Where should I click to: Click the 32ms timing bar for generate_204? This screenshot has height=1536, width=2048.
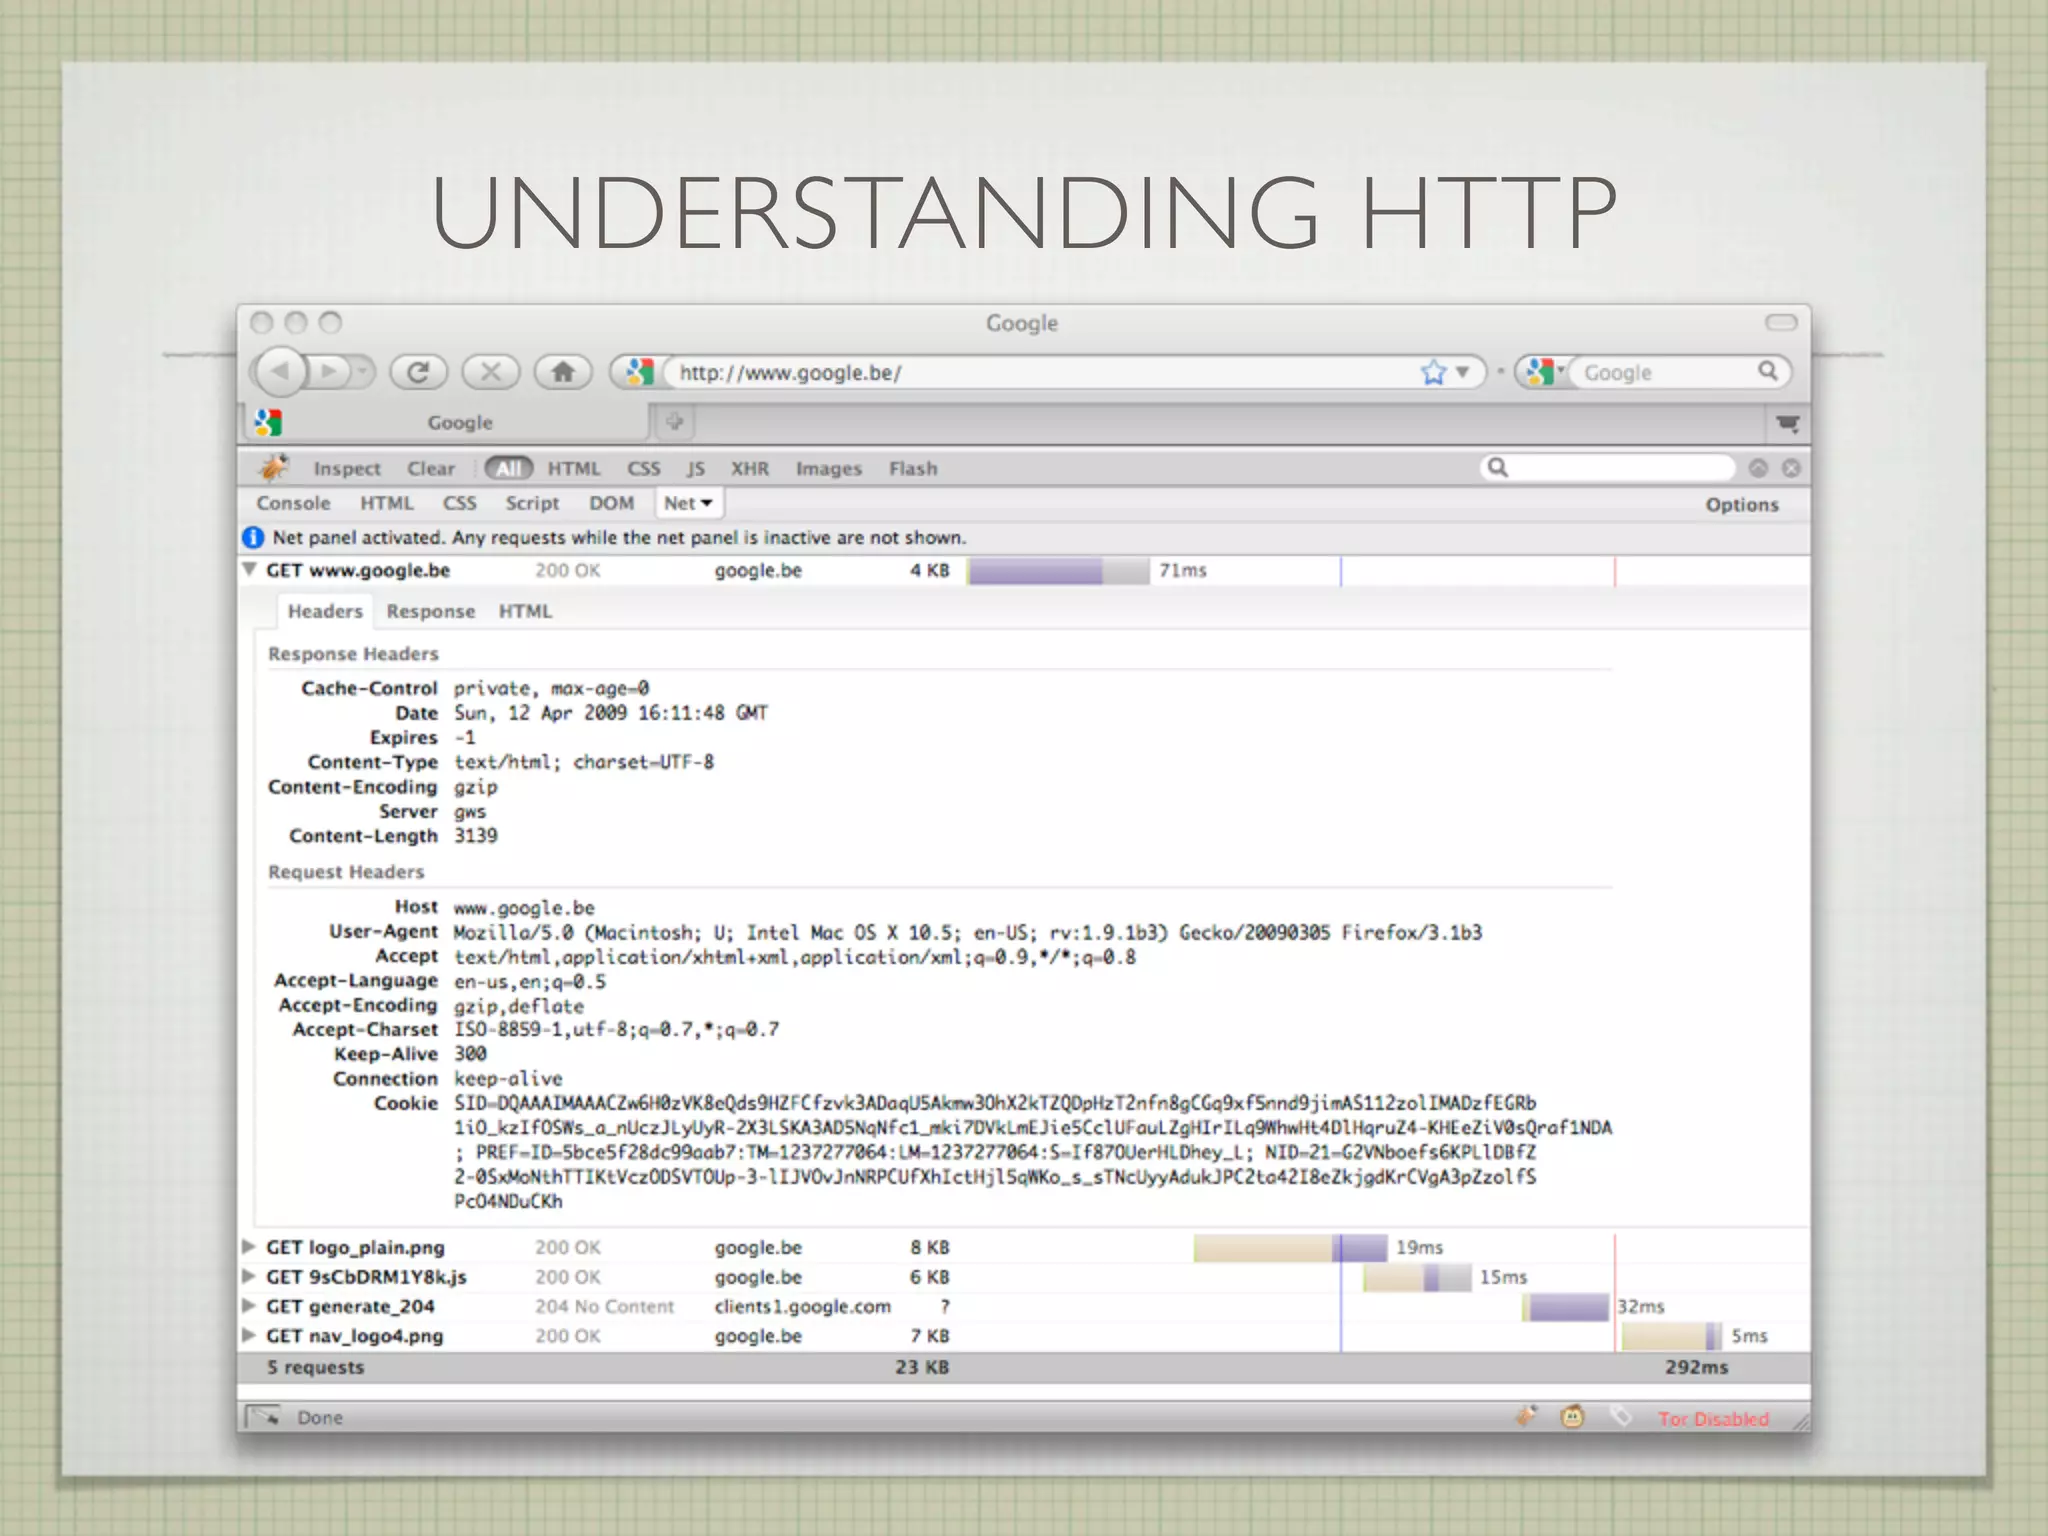pos(1567,1307)
